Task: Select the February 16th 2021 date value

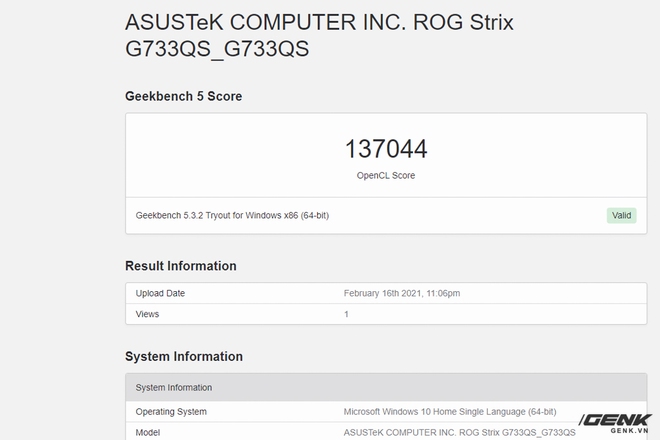Action: 402,293
